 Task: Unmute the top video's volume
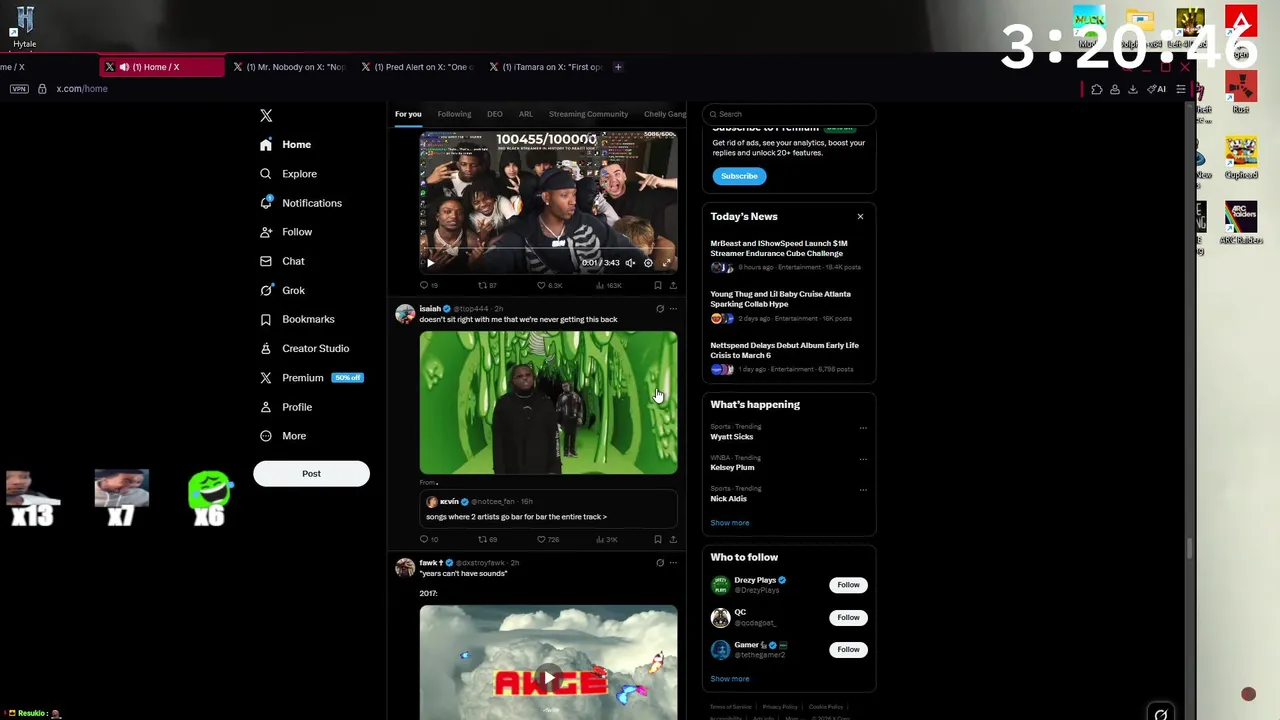[630, 263]
